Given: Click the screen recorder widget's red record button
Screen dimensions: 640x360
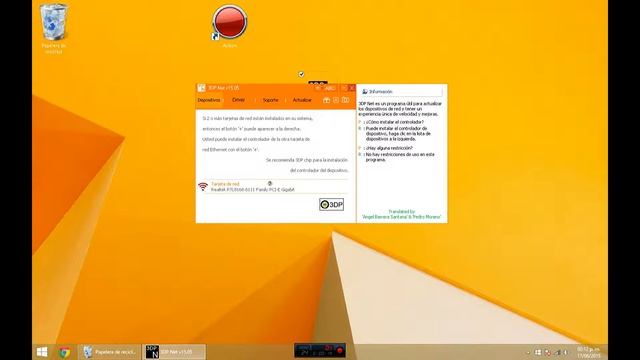Looking at the screenshot, I should coord(340,351).
